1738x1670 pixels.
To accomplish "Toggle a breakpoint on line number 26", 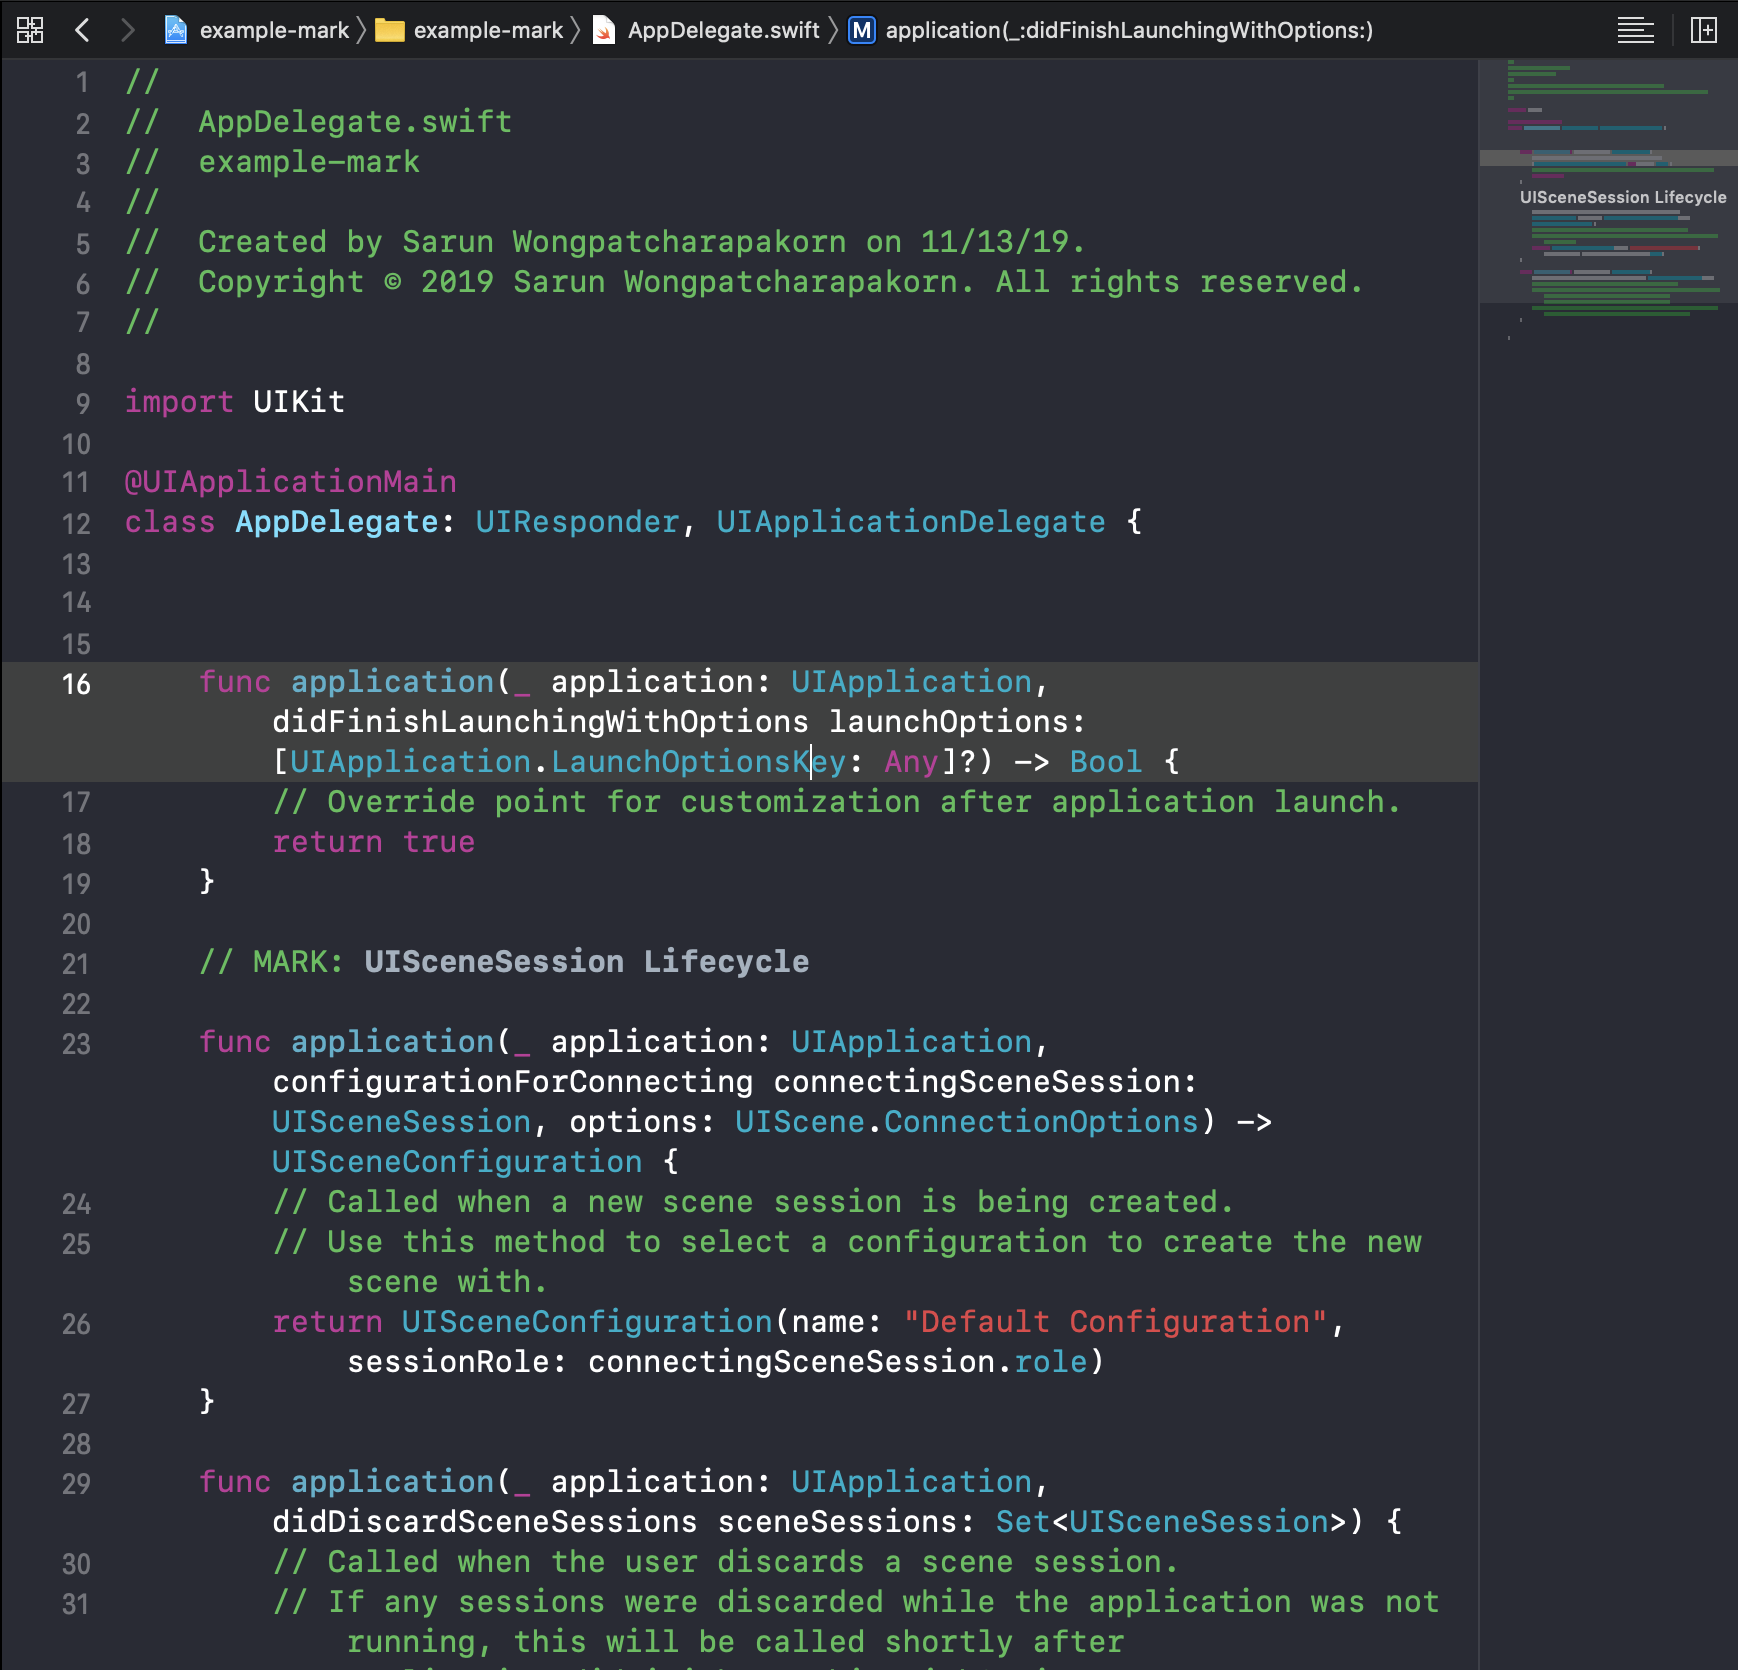I will (76, 1323).
